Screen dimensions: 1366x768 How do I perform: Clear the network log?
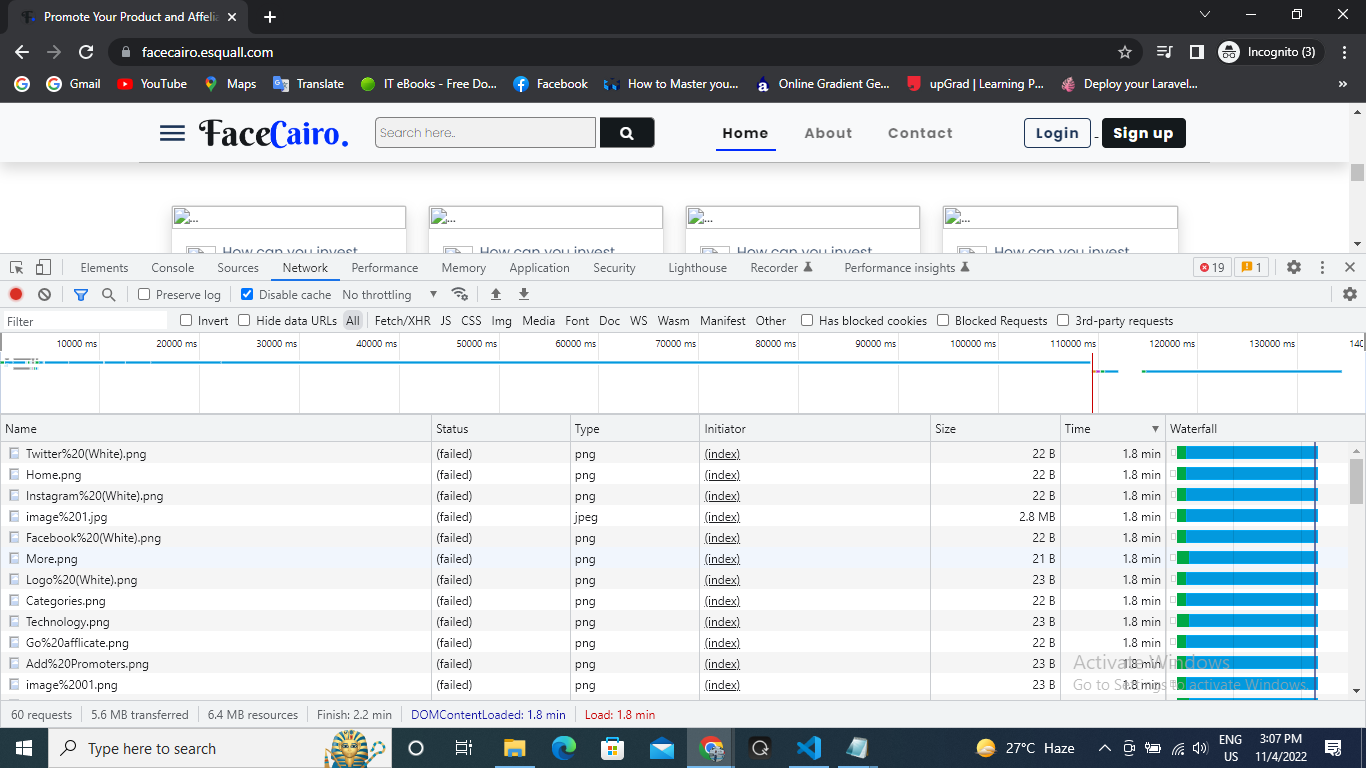(44, 294)
